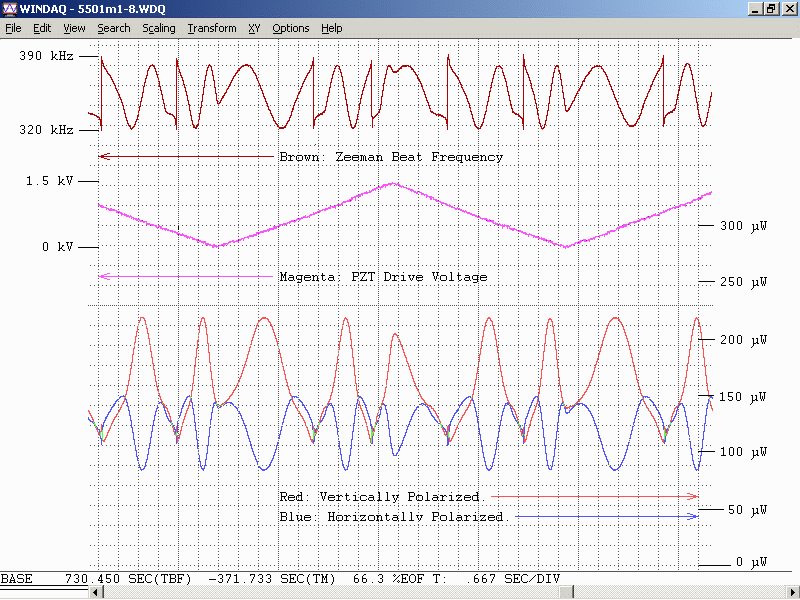Open the Edit menu
800x600 pixels.
pyautogui.click(x=42, y=28)
